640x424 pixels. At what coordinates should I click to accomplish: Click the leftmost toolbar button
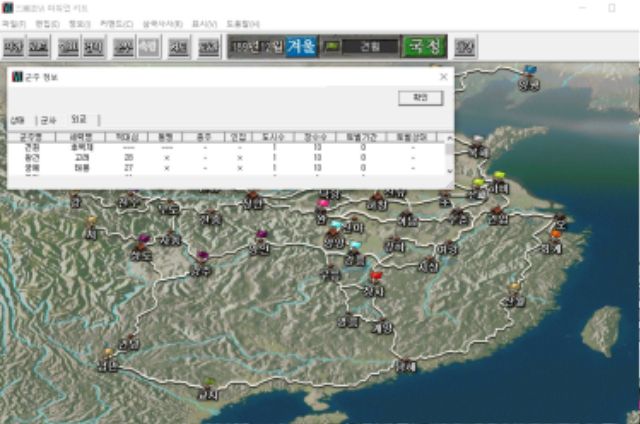(12, 46)
